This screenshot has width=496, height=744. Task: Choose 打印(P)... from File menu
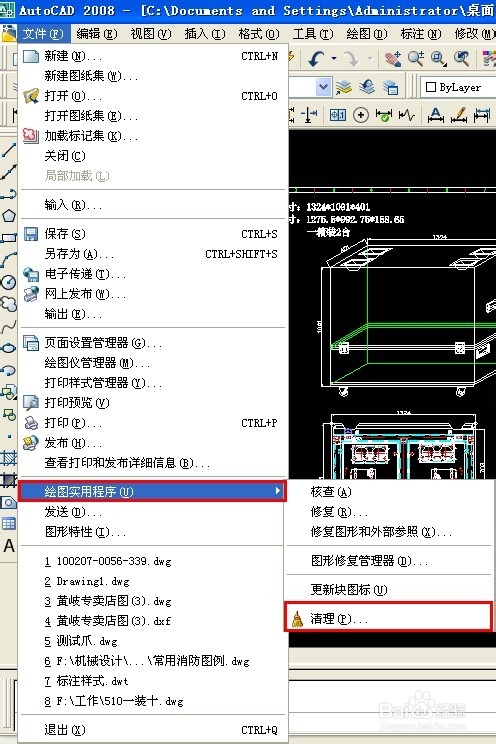click(x=153, y=423)
